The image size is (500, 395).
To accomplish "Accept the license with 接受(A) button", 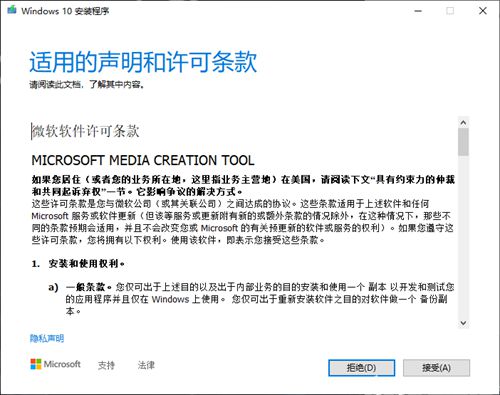I will 436,368.
